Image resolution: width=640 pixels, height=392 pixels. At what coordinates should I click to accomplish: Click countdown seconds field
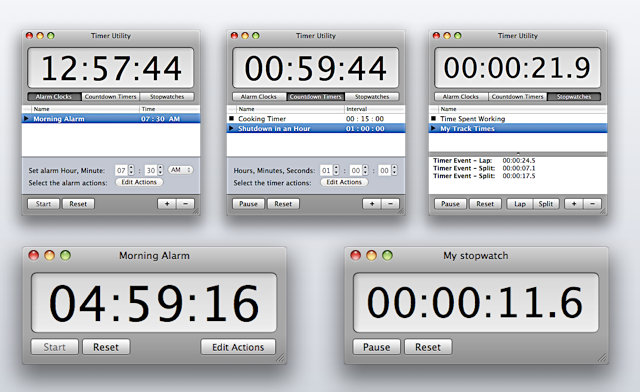(x=384, y=170)
